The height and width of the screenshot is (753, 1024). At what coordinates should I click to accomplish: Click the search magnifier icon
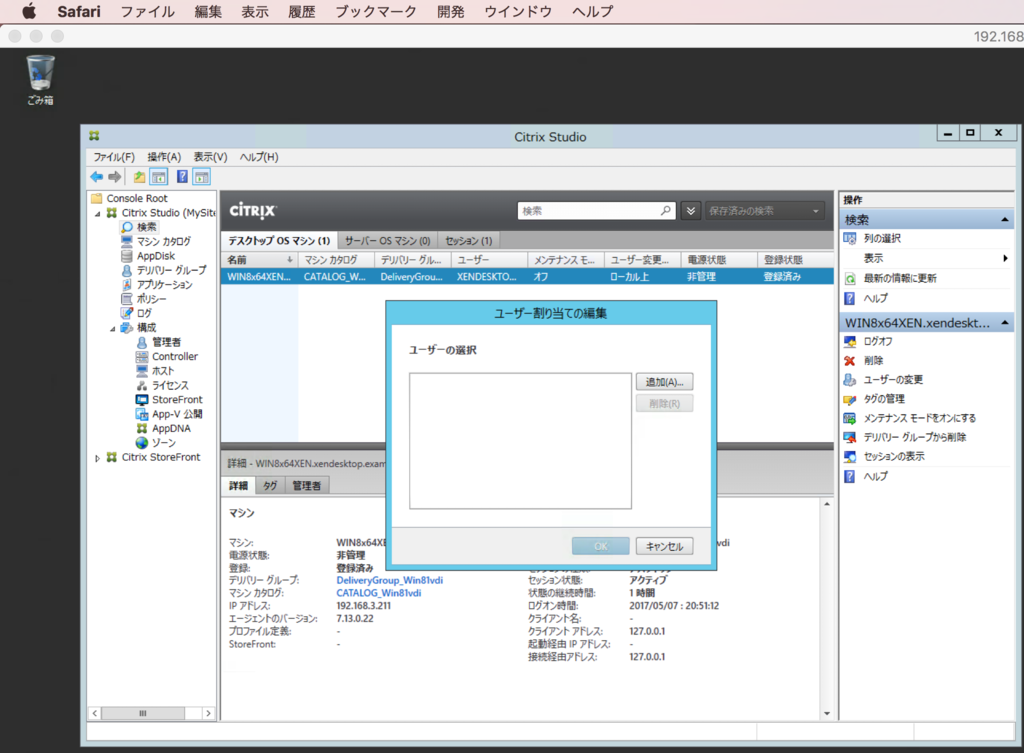pyautogui.click(x=665, y=210)
